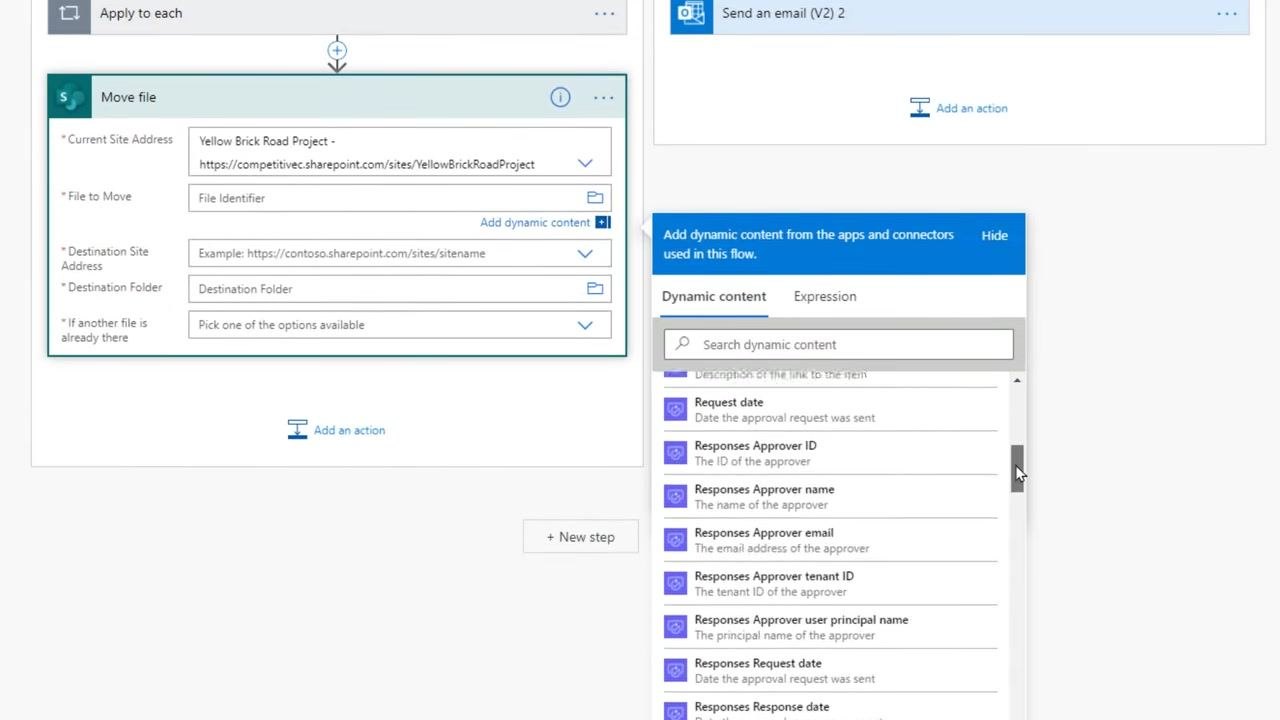Click the New step button
The width and height of the screenshot is (1280, 720).
[581, 537]
